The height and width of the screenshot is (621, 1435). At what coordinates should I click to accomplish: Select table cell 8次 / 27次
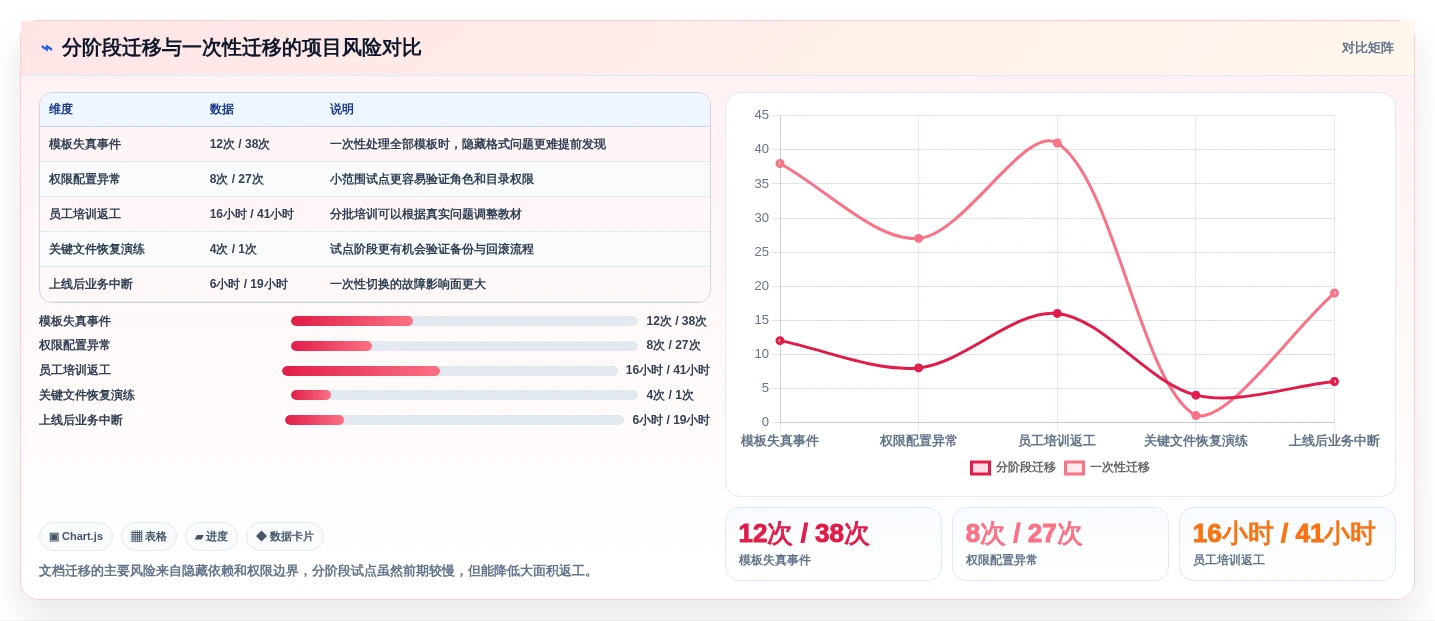tap(237, 179)
